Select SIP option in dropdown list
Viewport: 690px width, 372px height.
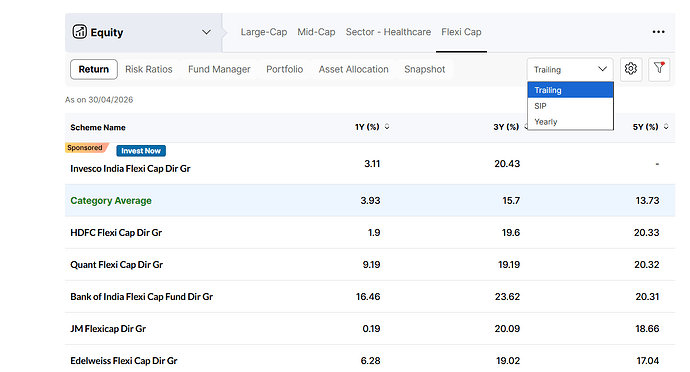point(570,106)
